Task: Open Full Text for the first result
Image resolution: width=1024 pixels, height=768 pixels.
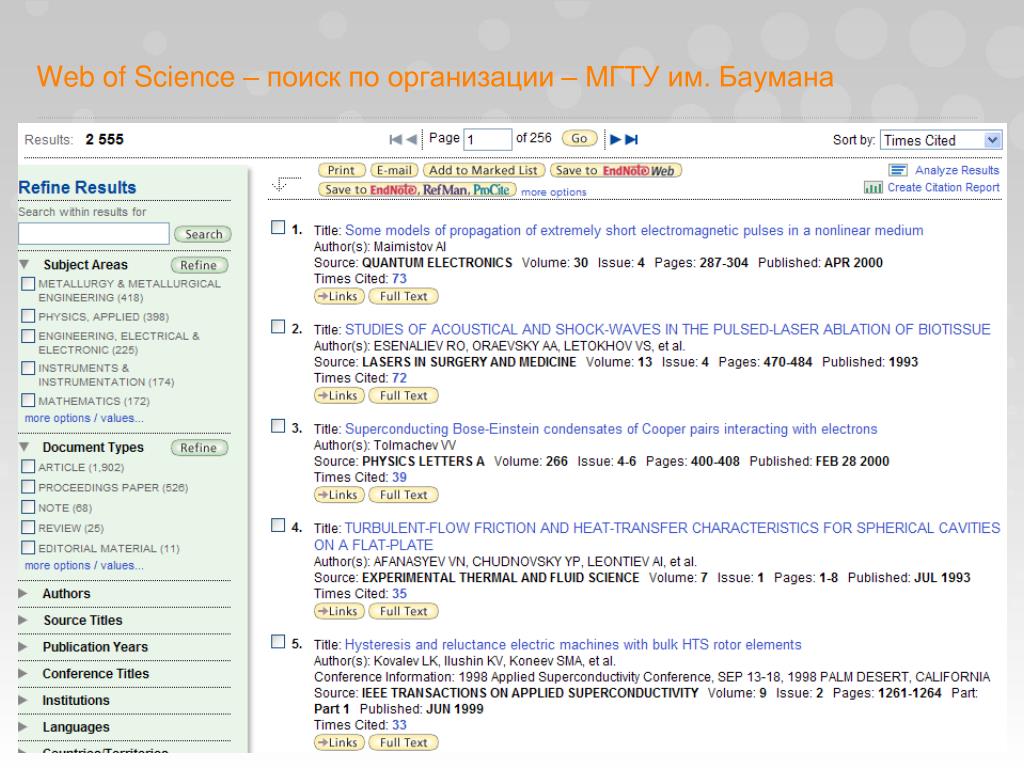Action: click(x=403, y=296)
